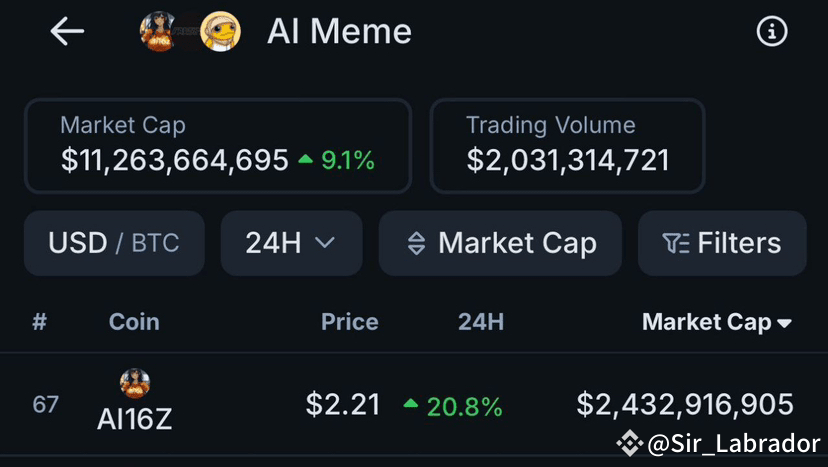Image resolution: width=828 pixels, height=467 pixels.
Task: Switch the currency toggle to BTC
Action: pos(155,243)
